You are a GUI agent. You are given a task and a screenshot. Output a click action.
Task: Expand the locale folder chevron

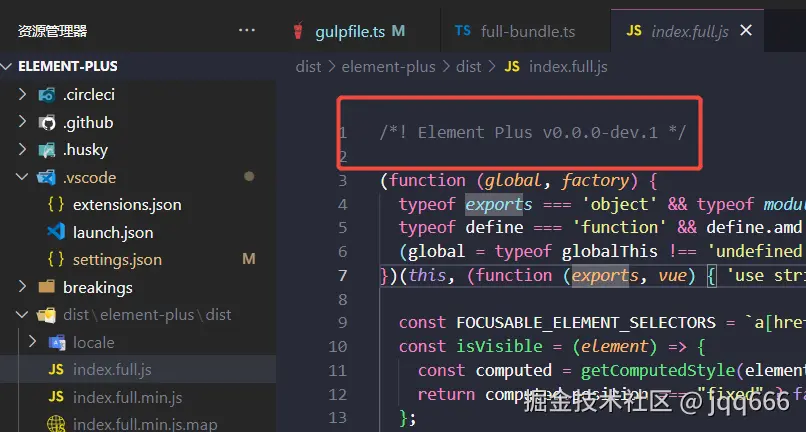coord(32,342)
